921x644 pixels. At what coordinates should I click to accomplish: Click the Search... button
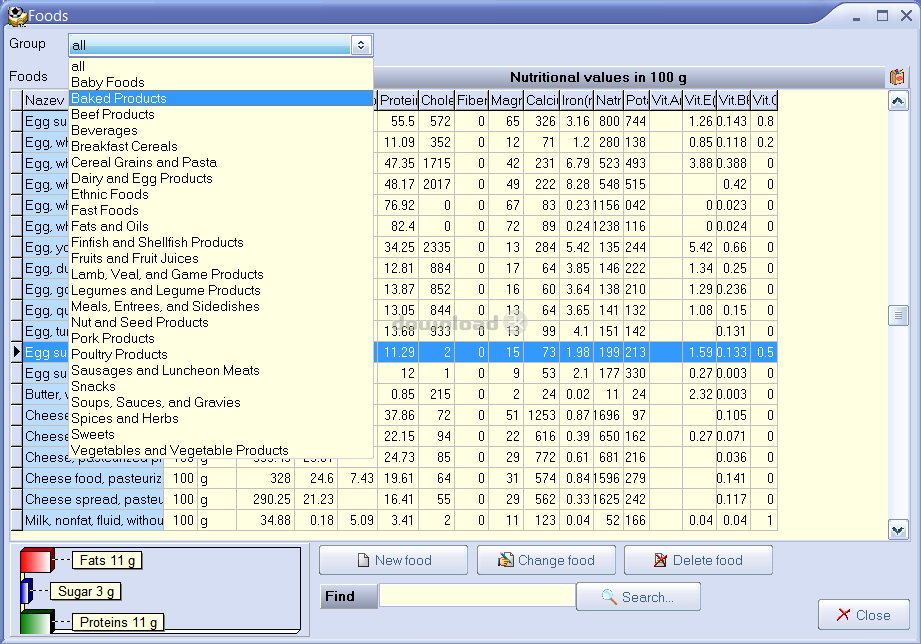tap(638, 597)
